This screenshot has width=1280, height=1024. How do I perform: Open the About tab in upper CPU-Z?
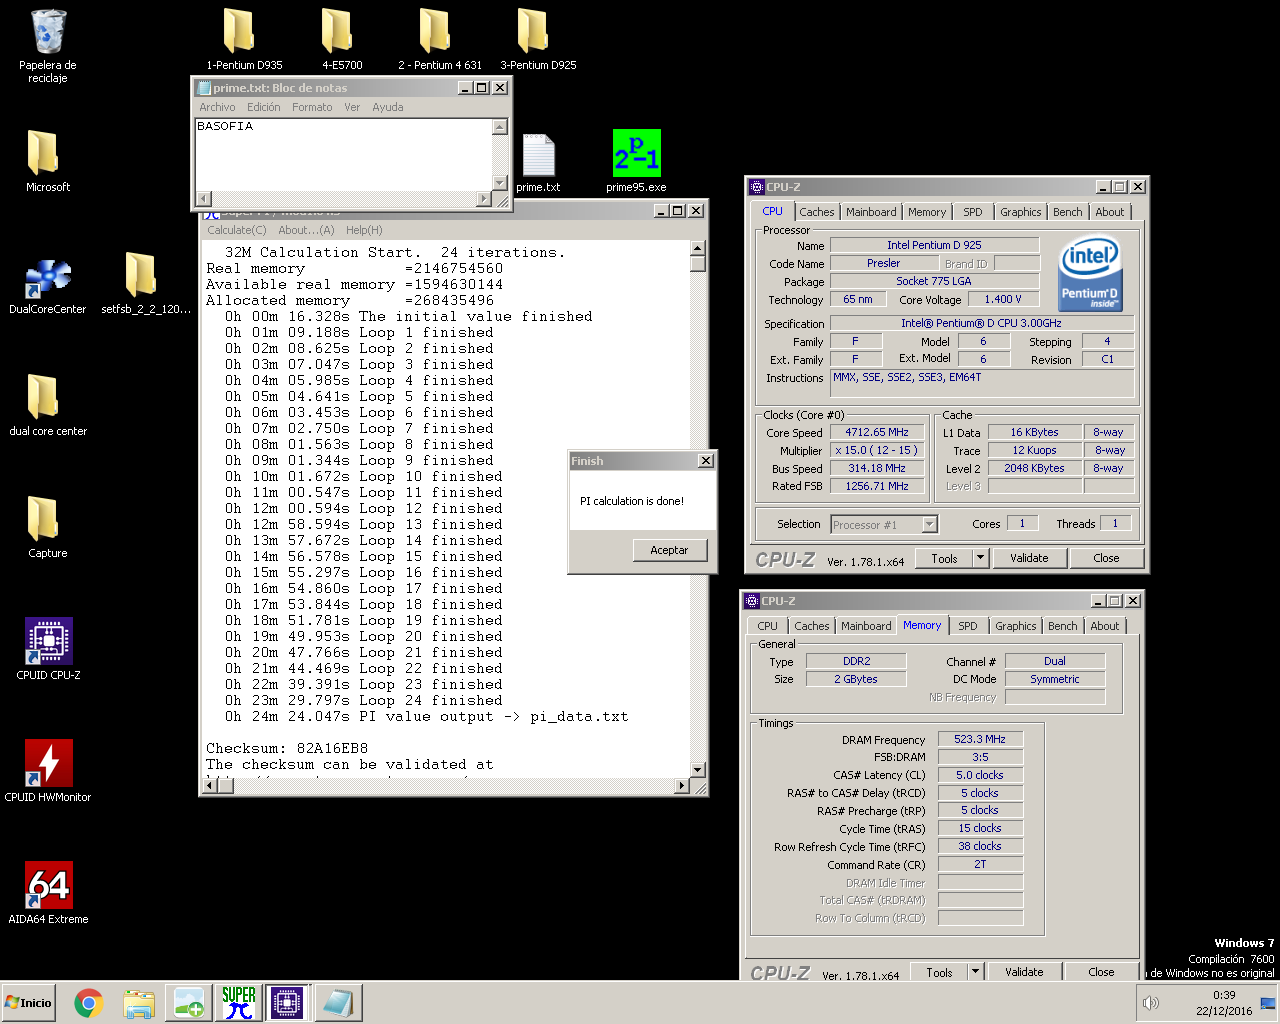[1109, 212]
